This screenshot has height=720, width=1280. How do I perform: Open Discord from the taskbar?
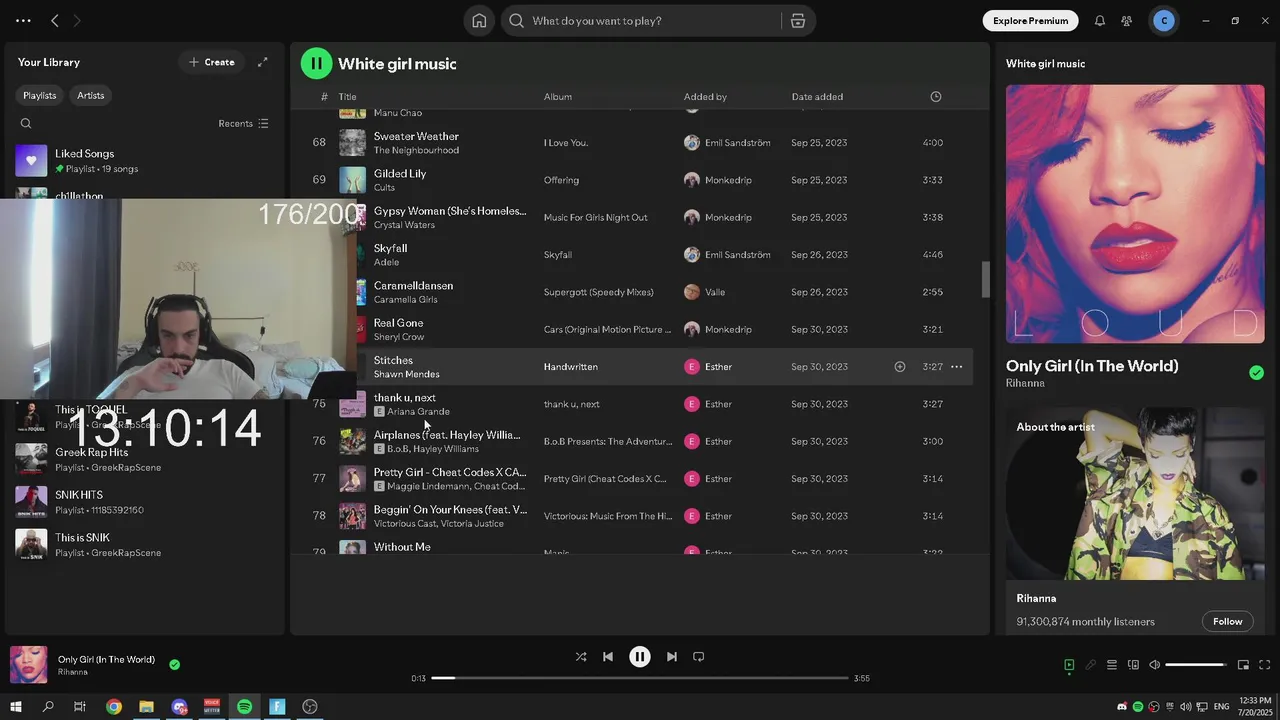pyautogui.click(x=179, y=707)
